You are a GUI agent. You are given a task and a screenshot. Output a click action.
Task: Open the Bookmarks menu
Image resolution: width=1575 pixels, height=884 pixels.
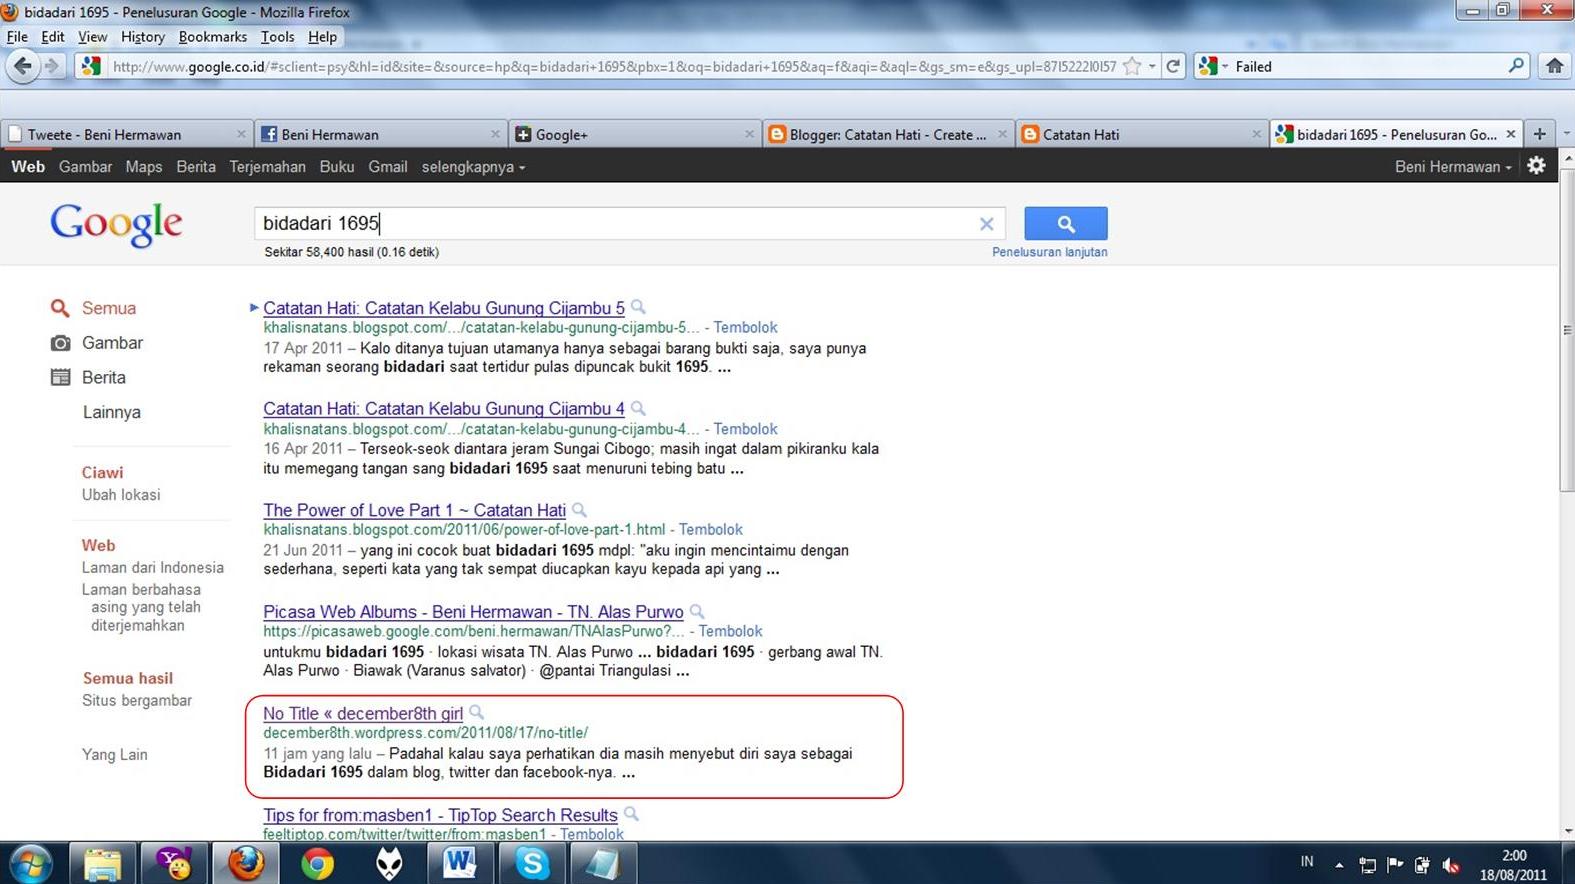pyautogui.click(x=213, y=37)
